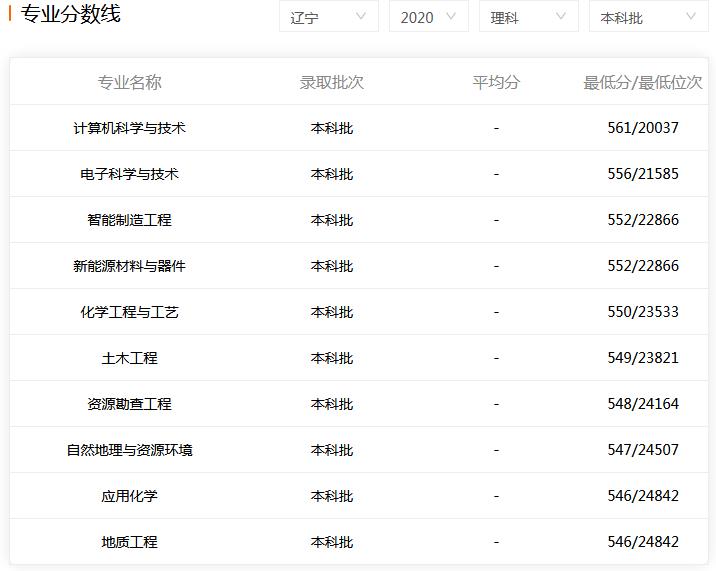Click the 最低分/最低位次 column header

click(x=643, y=82)
